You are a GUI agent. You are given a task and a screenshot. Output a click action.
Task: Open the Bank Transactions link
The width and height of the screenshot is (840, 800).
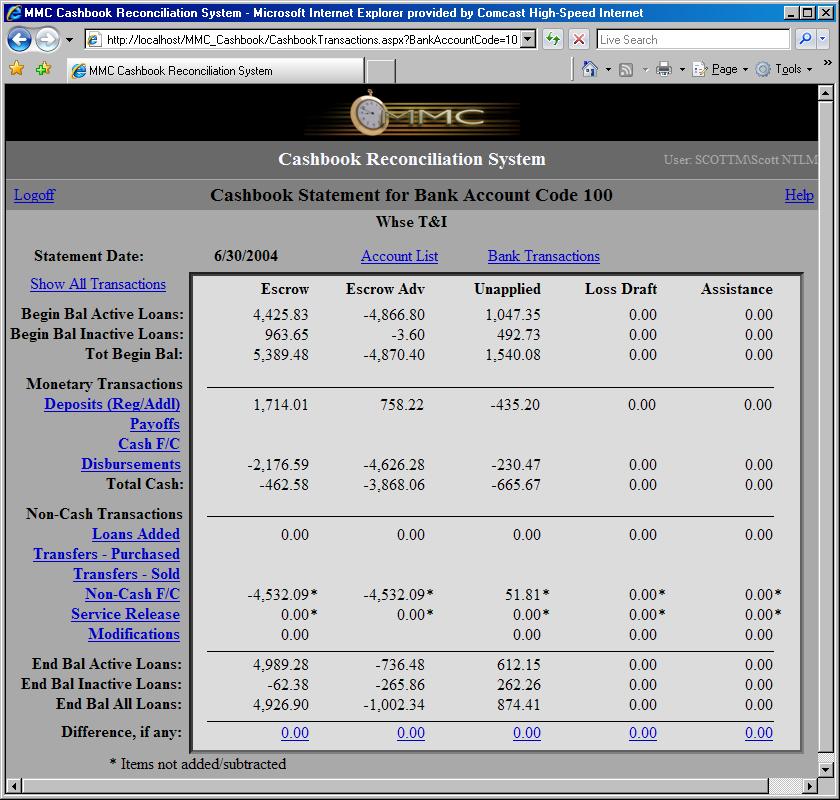point(543,256)
